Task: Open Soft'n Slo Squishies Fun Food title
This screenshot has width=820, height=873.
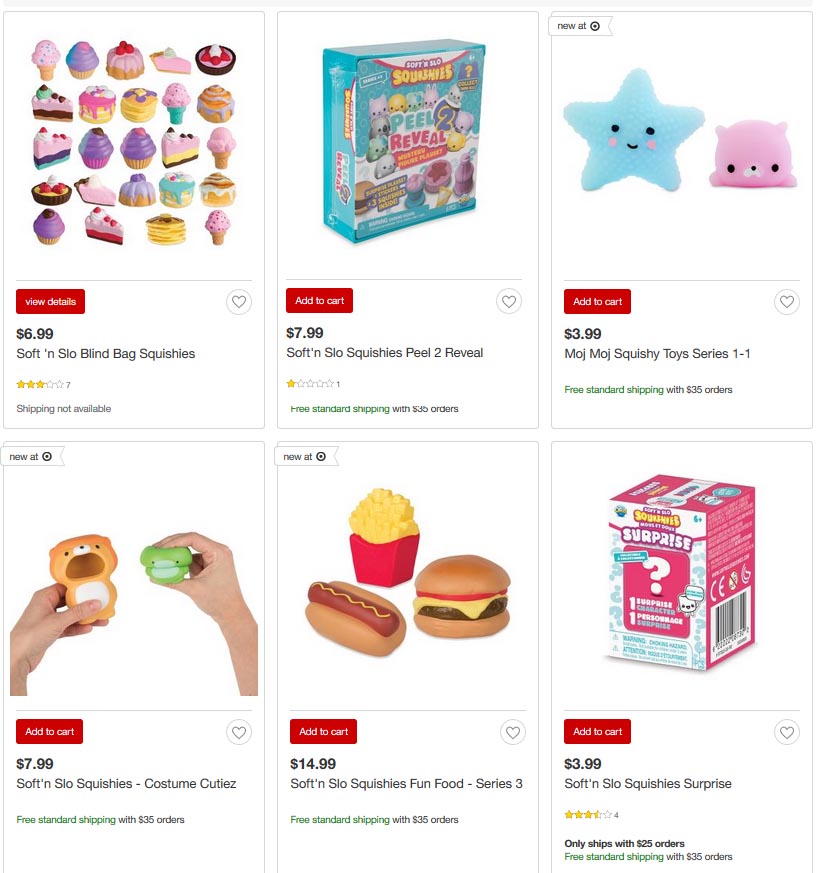Action: 406,783
